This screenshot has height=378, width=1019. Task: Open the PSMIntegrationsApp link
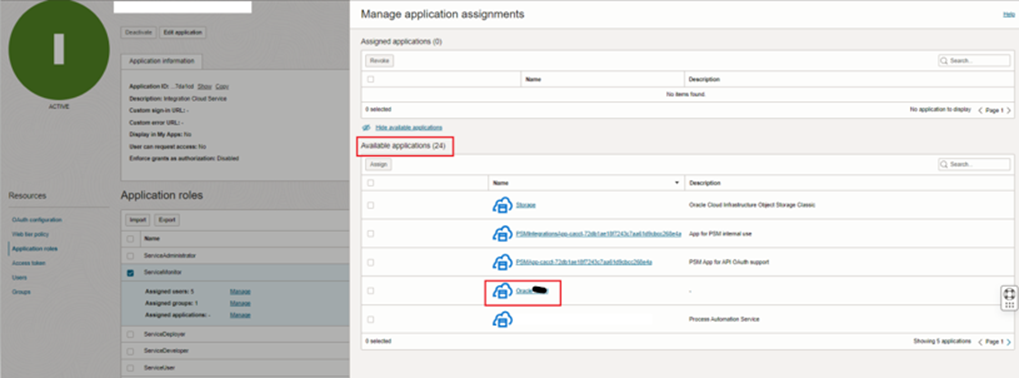599,234
